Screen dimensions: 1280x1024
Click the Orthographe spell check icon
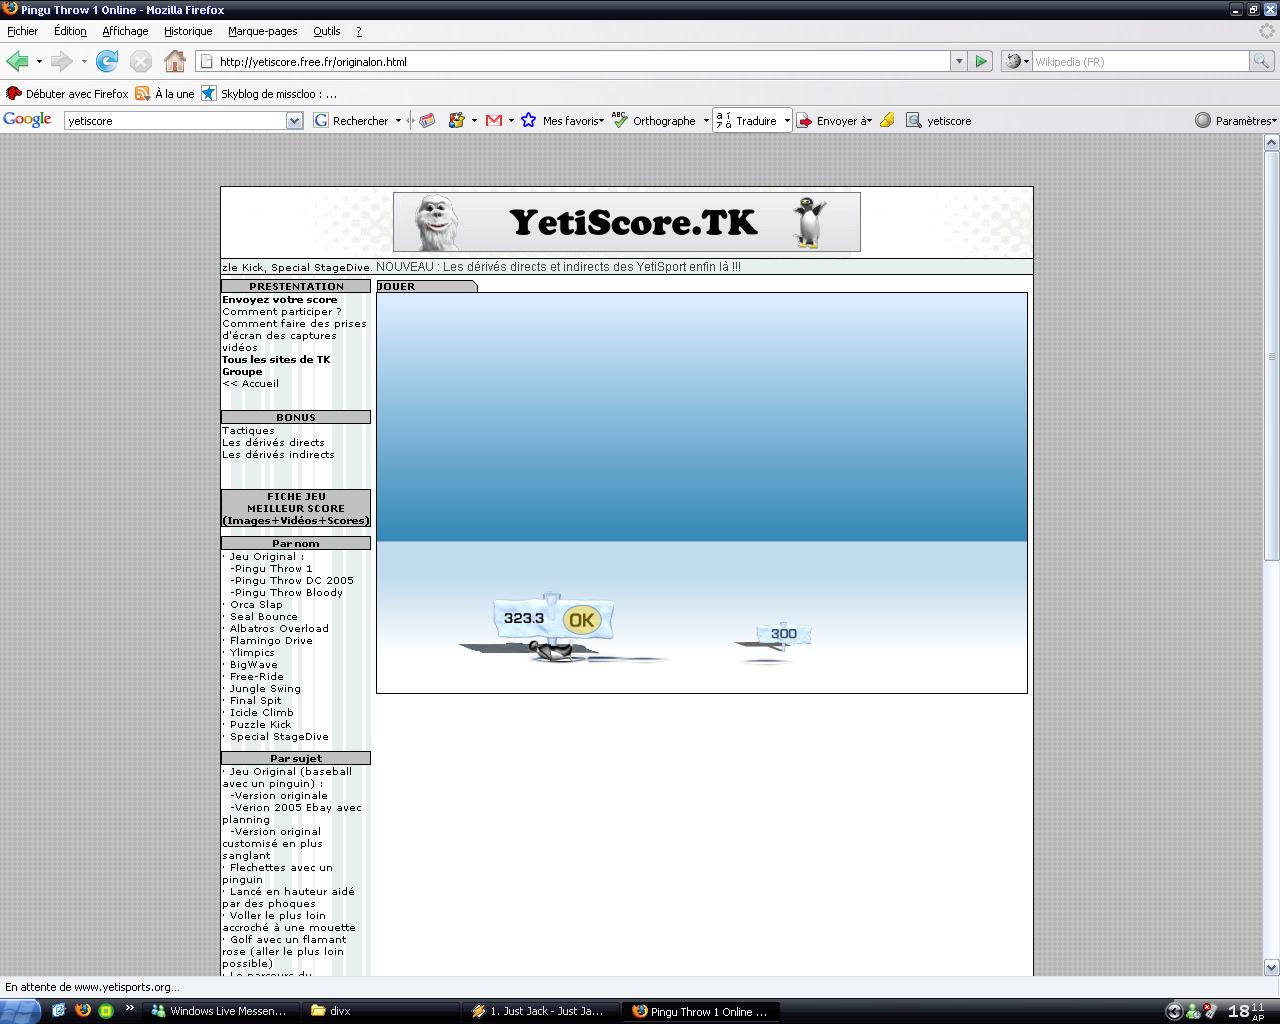coord(620,120)
